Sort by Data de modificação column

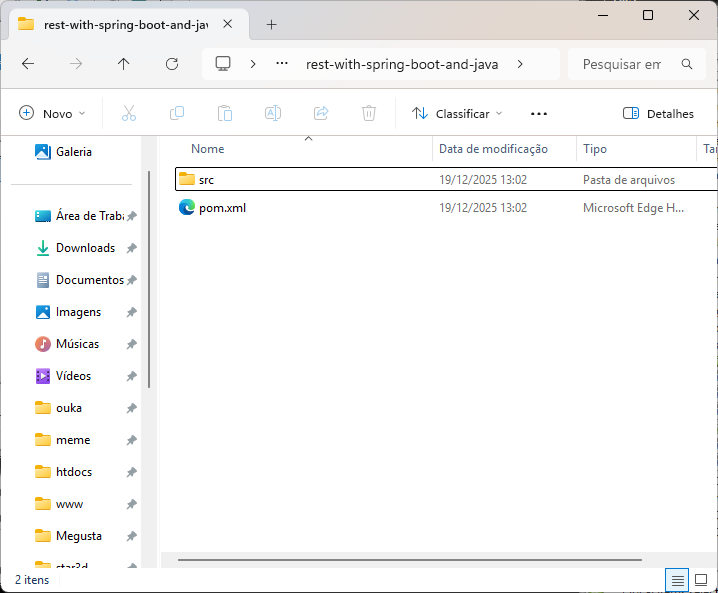point(493,149)
